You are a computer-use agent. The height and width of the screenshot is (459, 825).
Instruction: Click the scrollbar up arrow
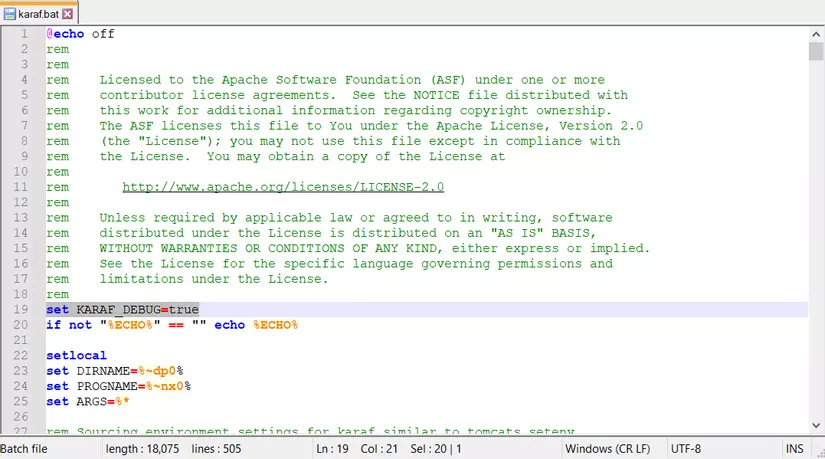pyautogui.click(x=816, y=34)
